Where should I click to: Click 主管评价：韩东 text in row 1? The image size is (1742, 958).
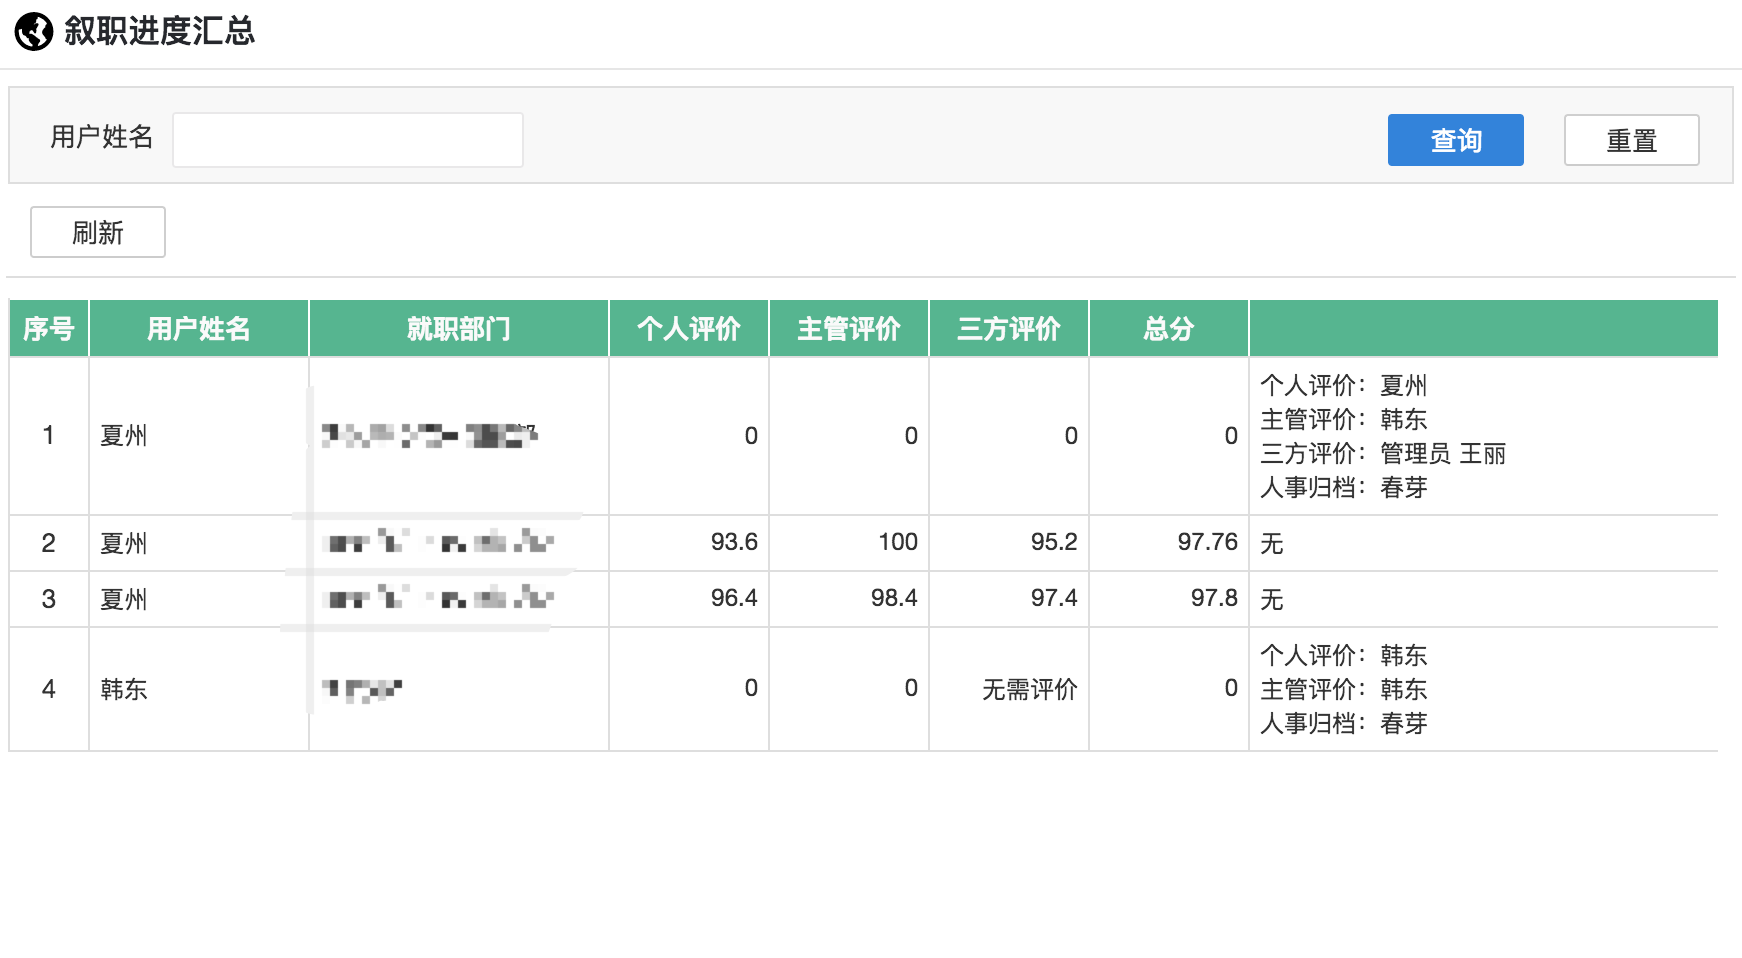point(1343,420)
